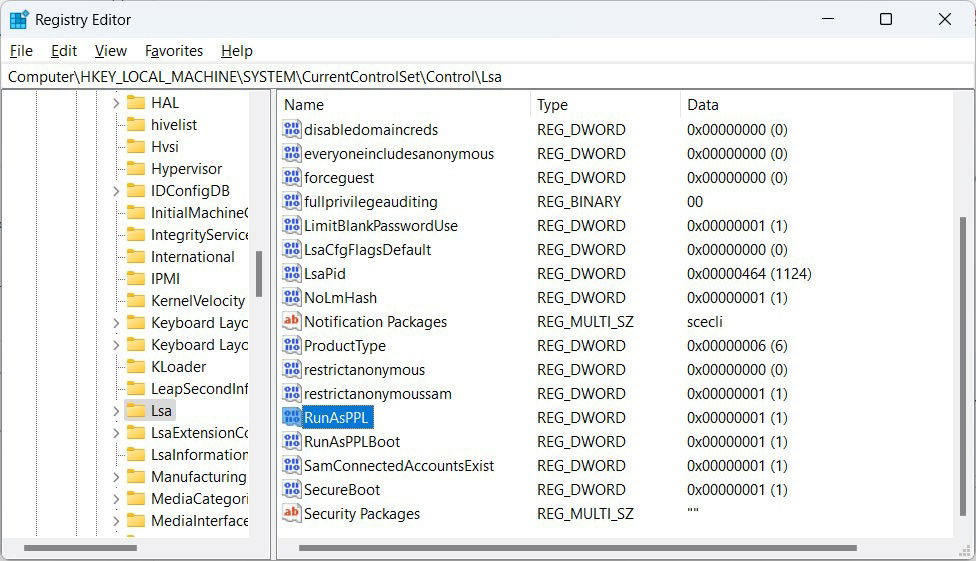The height and width of the screenshot is (561, 976).
Task: Click the LimitBlankPasswordUse value icon
Action: point(291,225)
